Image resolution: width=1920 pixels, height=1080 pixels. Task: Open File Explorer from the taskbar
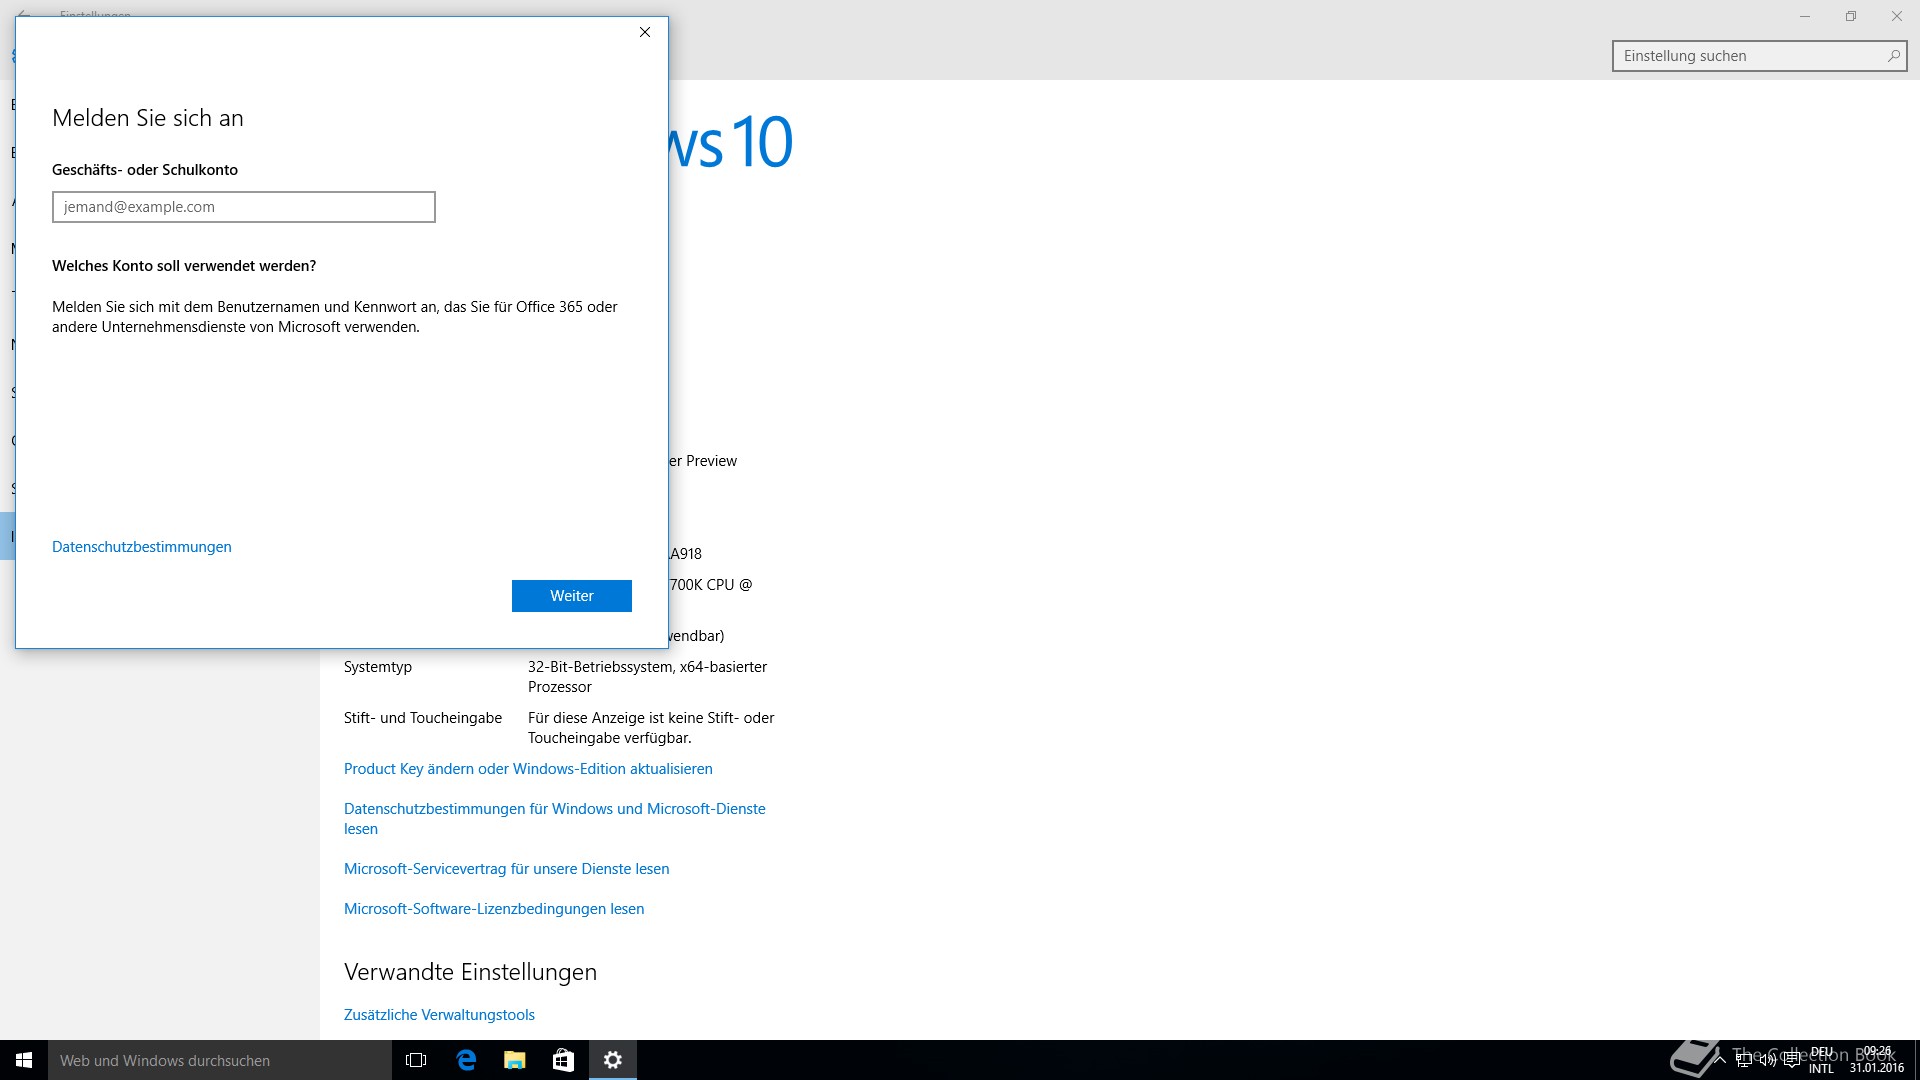(514, 1060)
